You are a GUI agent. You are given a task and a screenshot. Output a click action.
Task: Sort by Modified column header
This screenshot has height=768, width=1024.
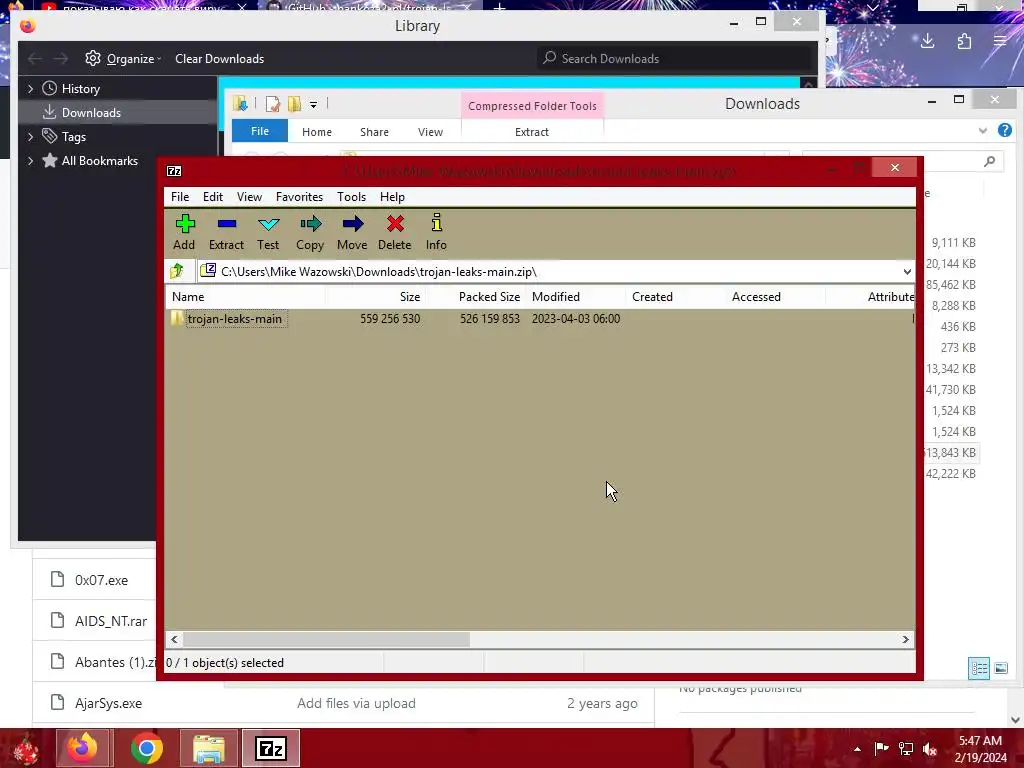[x=556, y=296]
